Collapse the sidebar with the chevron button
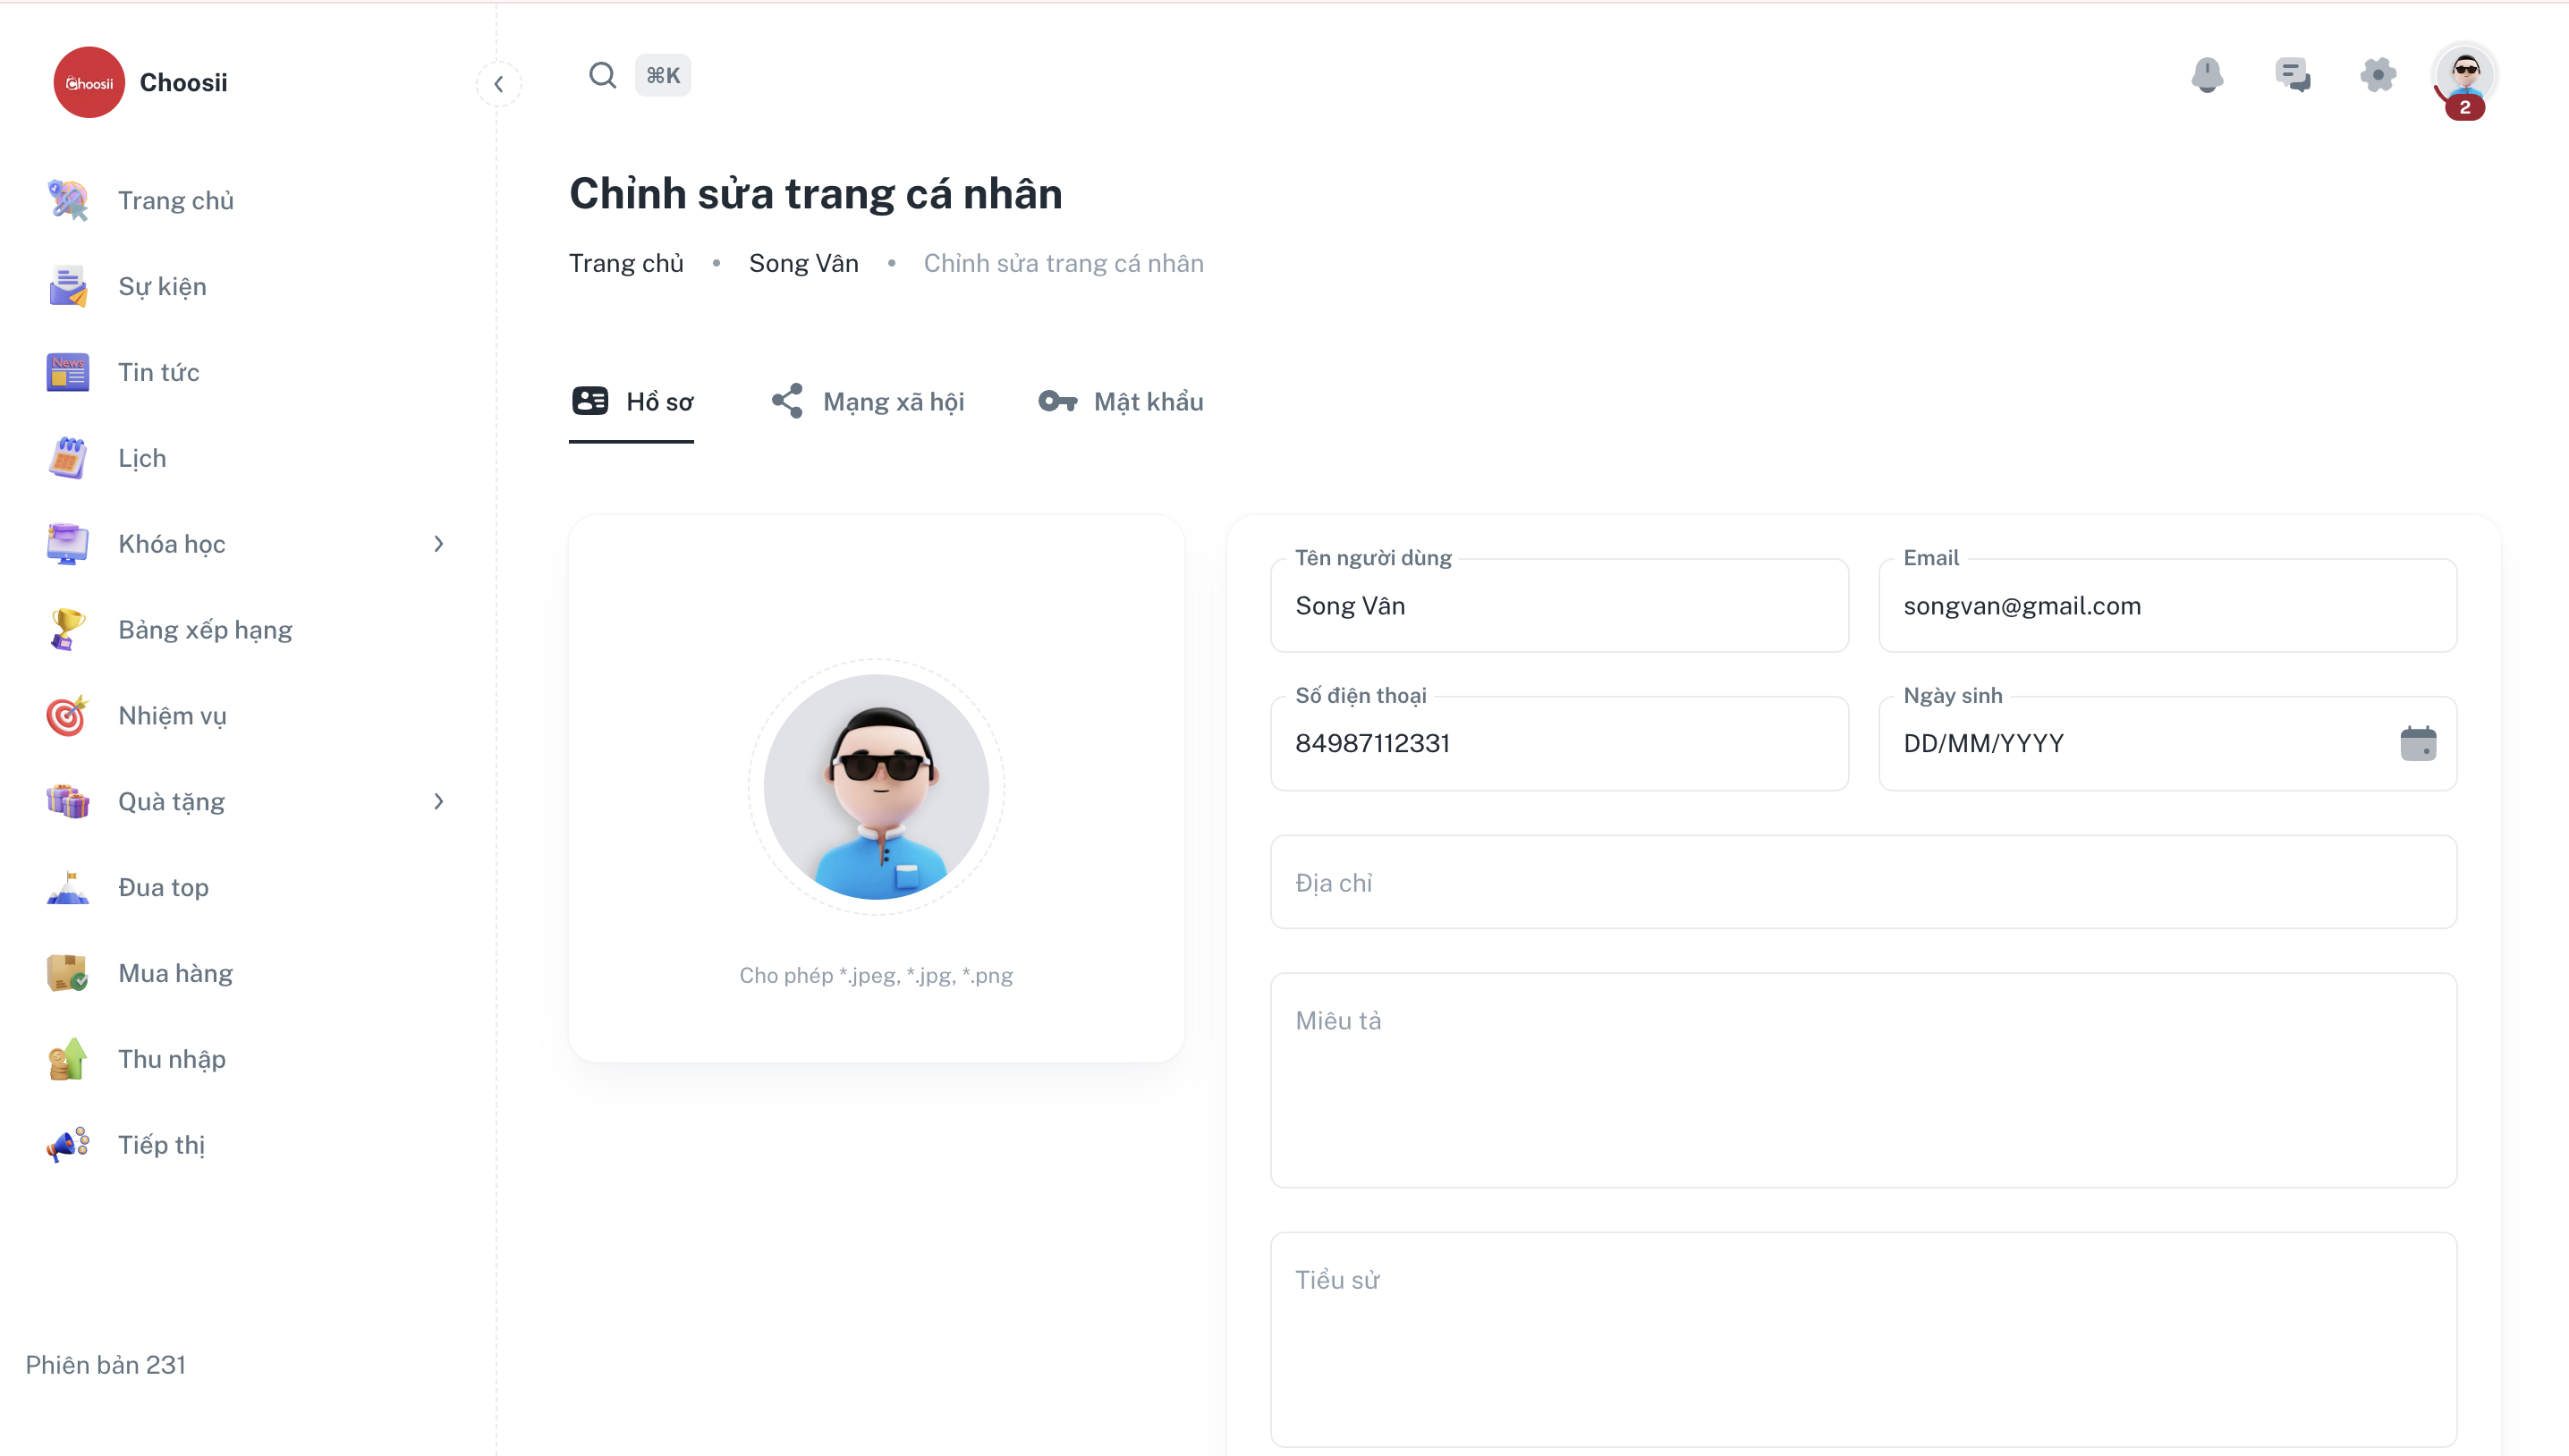 click(498, 84)
